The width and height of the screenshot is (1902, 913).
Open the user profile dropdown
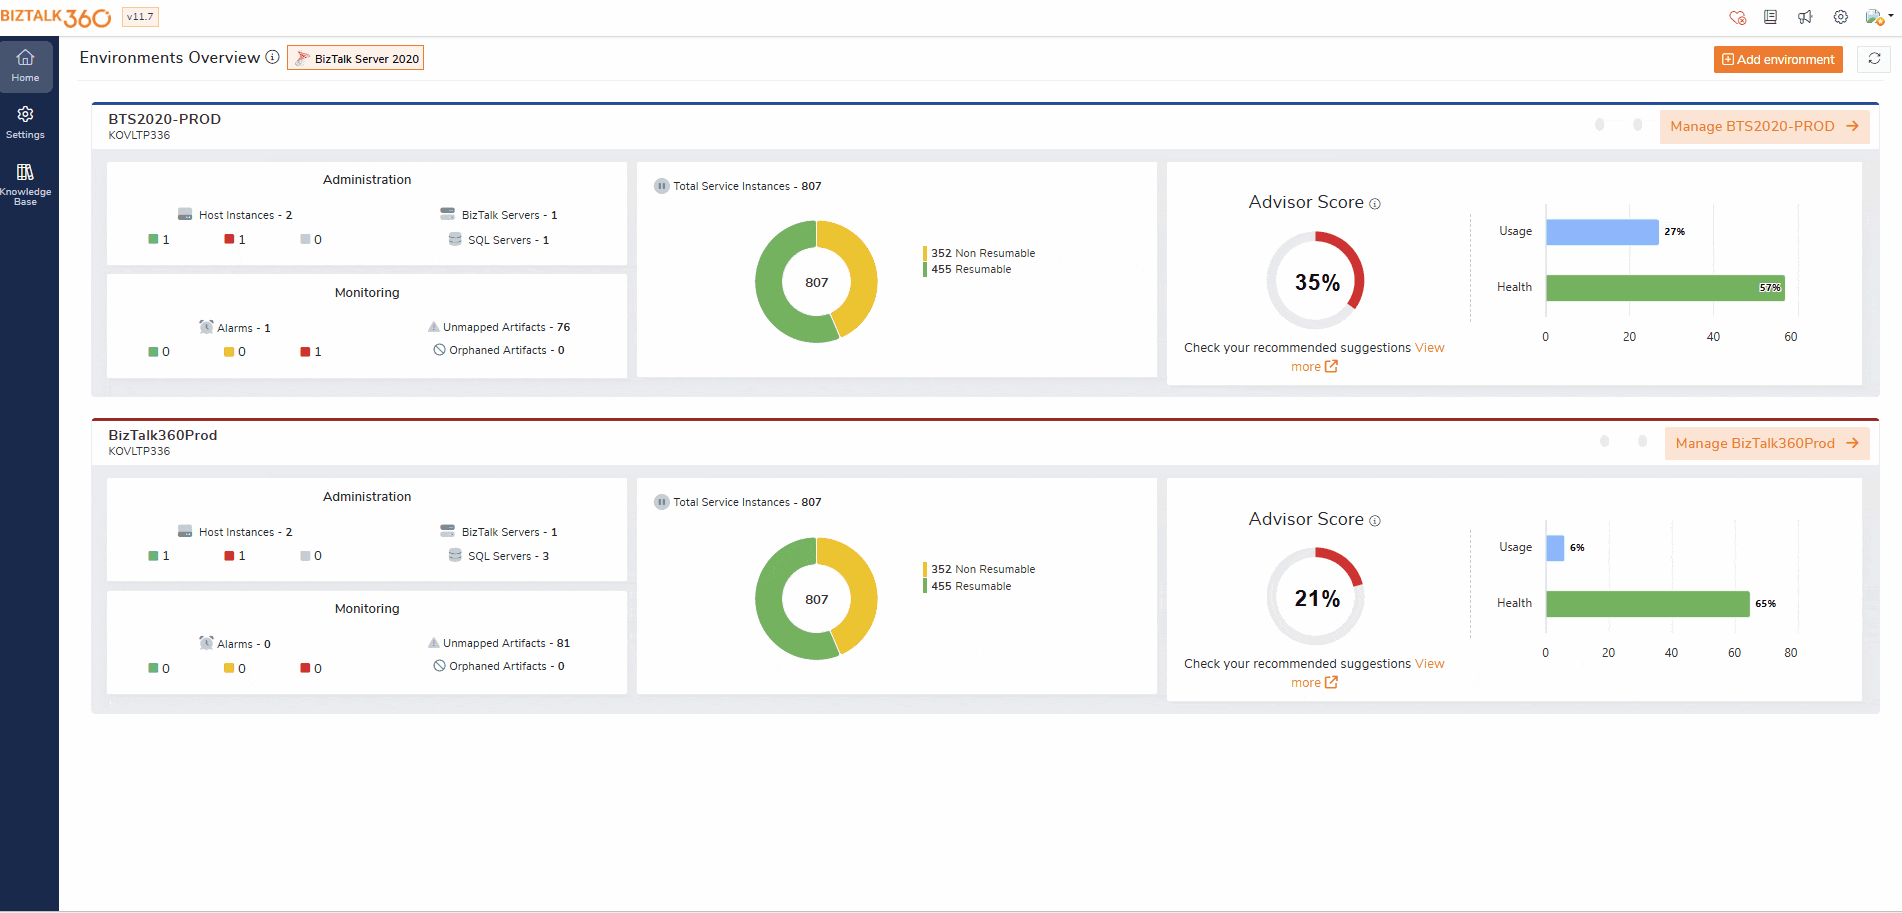[x=1878, y=17]
